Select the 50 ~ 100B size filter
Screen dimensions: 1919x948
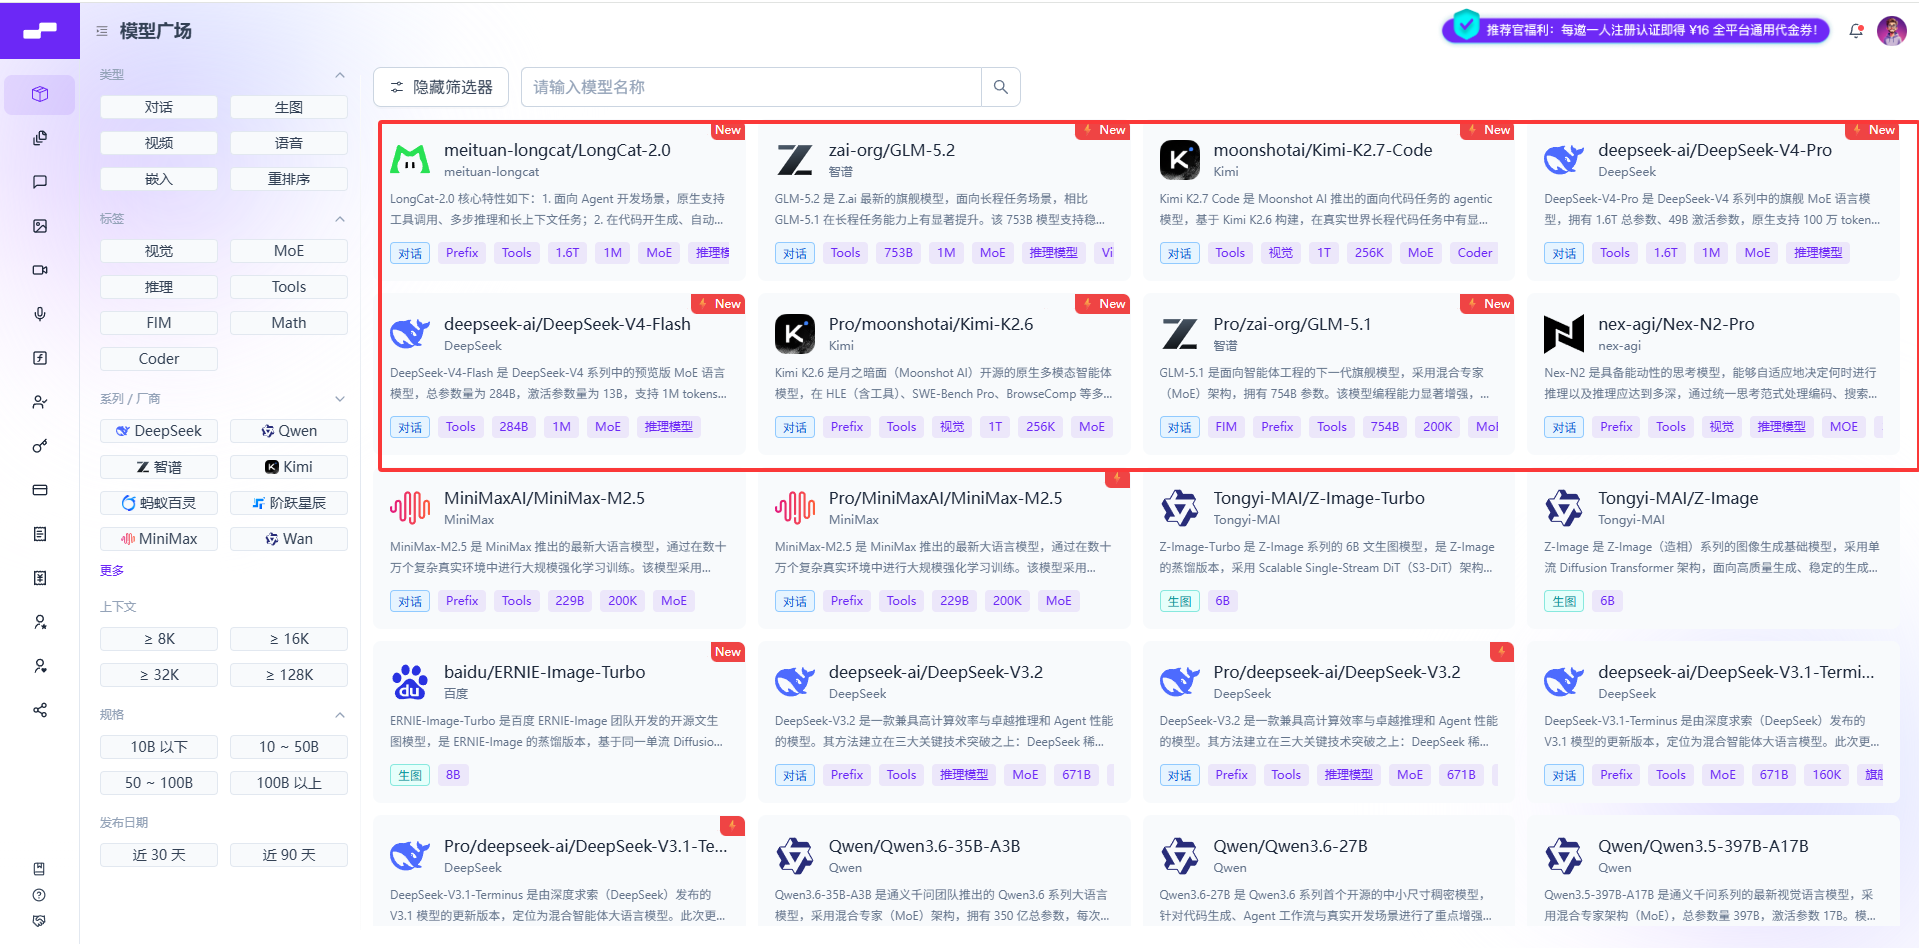(x=159, y=783)
